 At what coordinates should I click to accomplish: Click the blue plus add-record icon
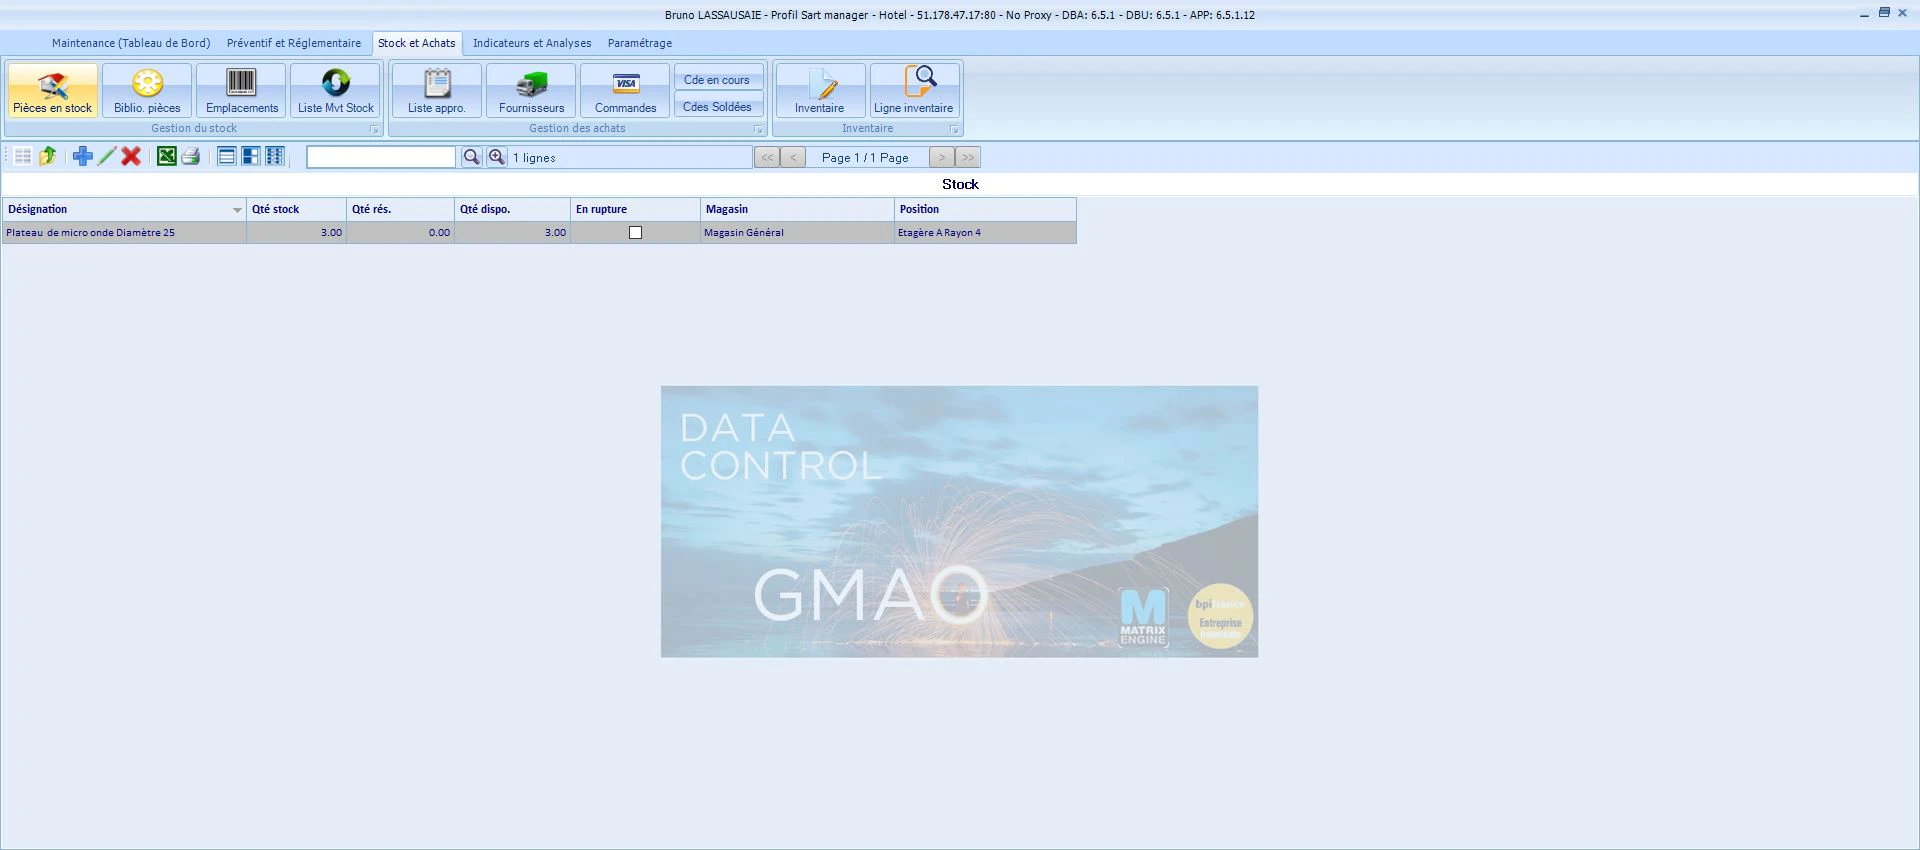click(x=83, y=156)
